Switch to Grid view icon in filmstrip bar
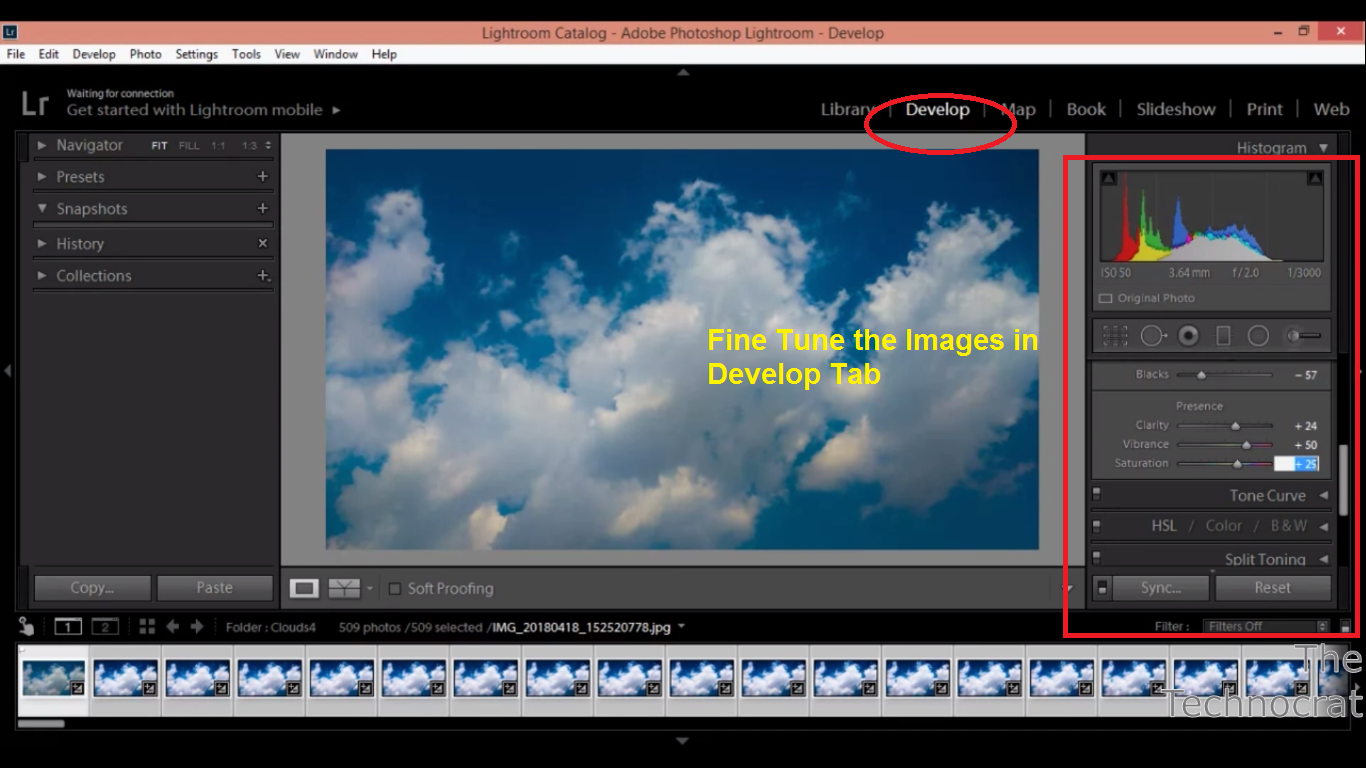The height and width of the screenshot is (768, 1366). 147,626
